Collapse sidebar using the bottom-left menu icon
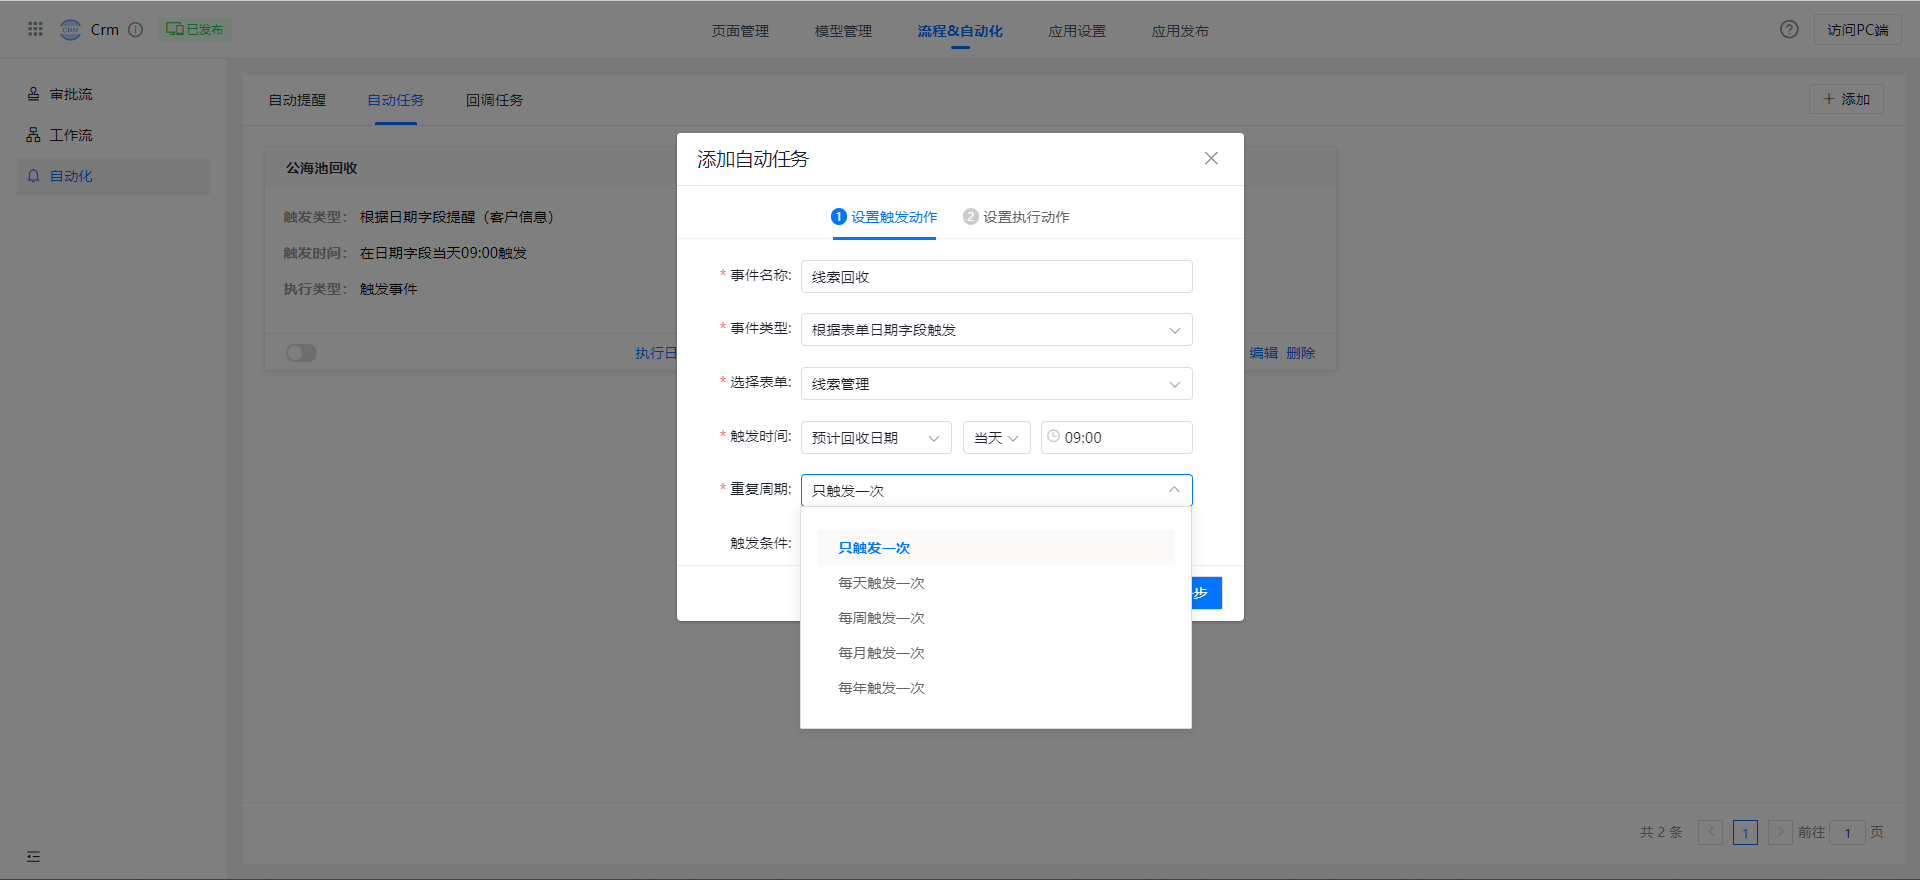 click(x=33, y=856)
